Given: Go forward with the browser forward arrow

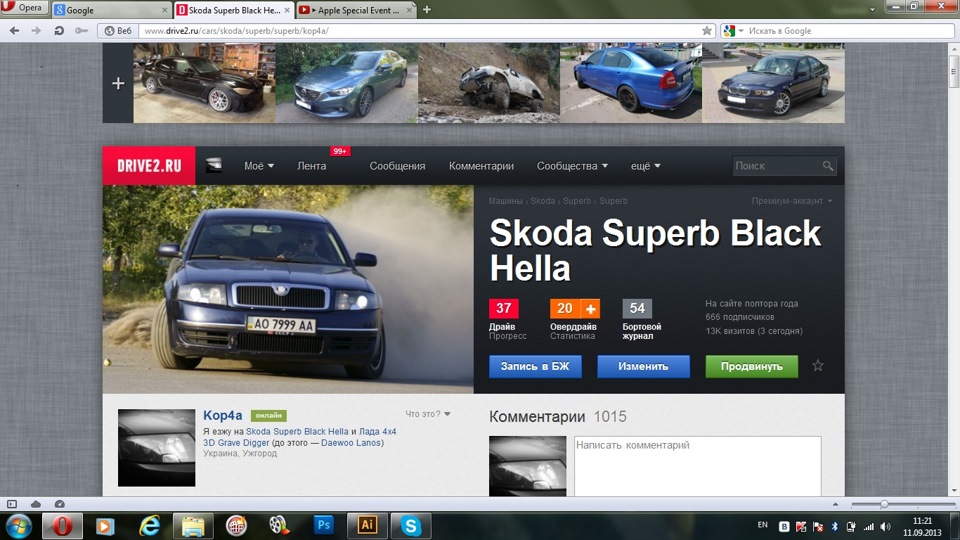Looking at the screenshot, I should (x=36, y=31).
